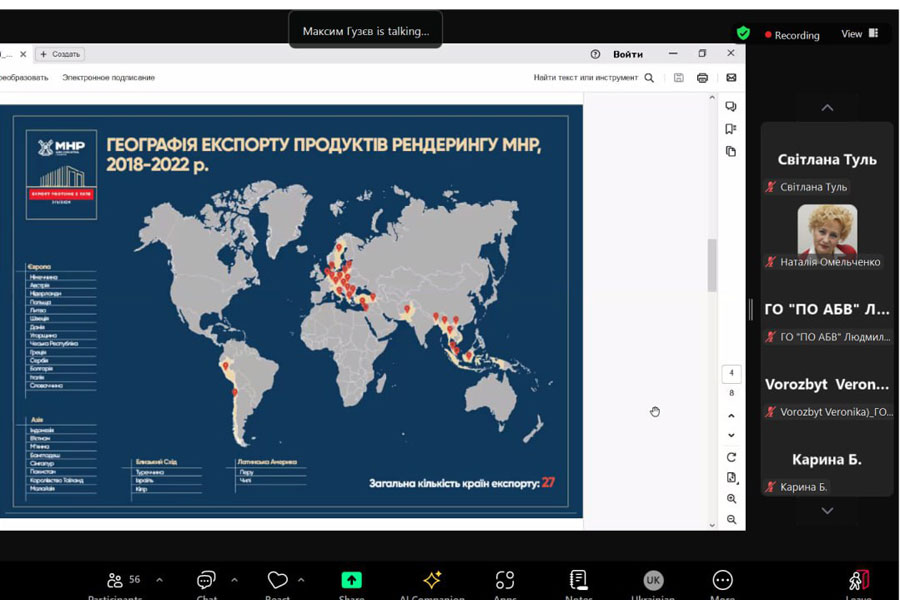900x600 pixels.
Task: Click the print icon in PDF viewer
Action: pyautogui.click(x=703, y=78)
